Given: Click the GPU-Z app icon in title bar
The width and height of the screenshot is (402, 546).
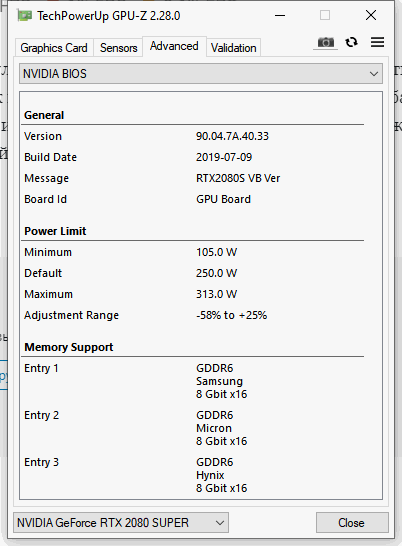Looking at the screenshot, I should (x=25, y=15).
